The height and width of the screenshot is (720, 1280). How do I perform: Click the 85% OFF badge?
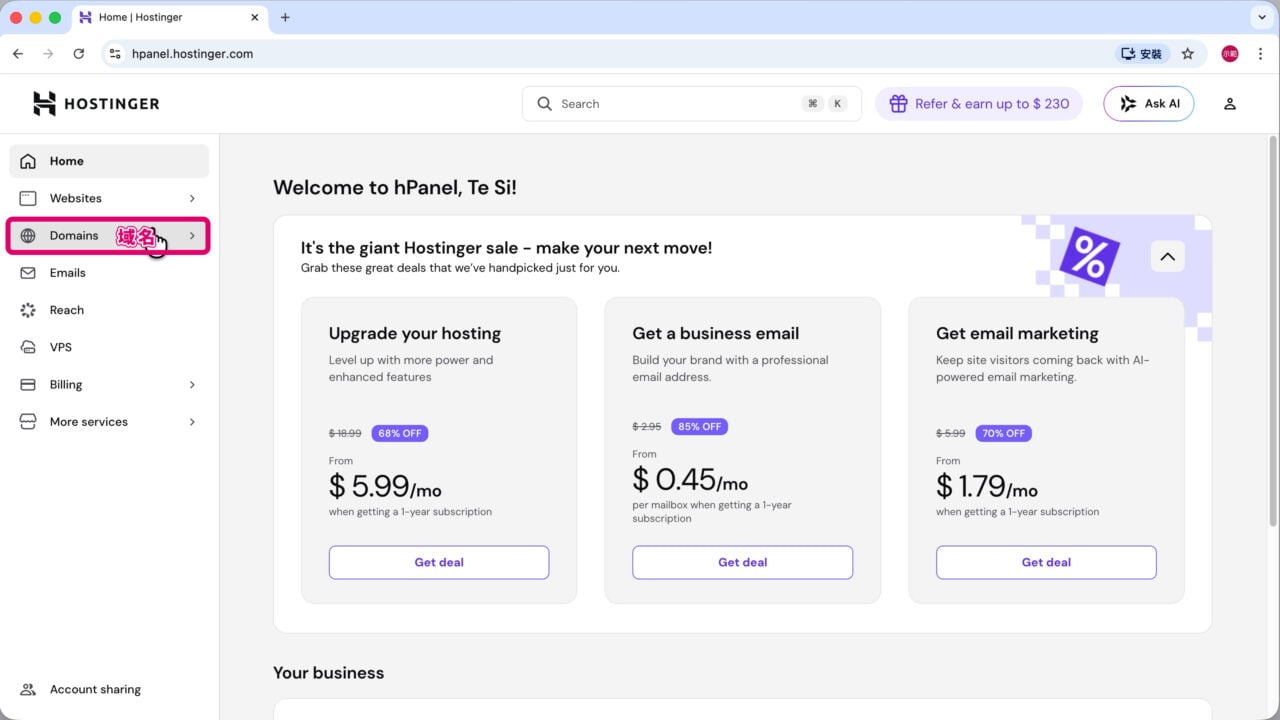700,426
